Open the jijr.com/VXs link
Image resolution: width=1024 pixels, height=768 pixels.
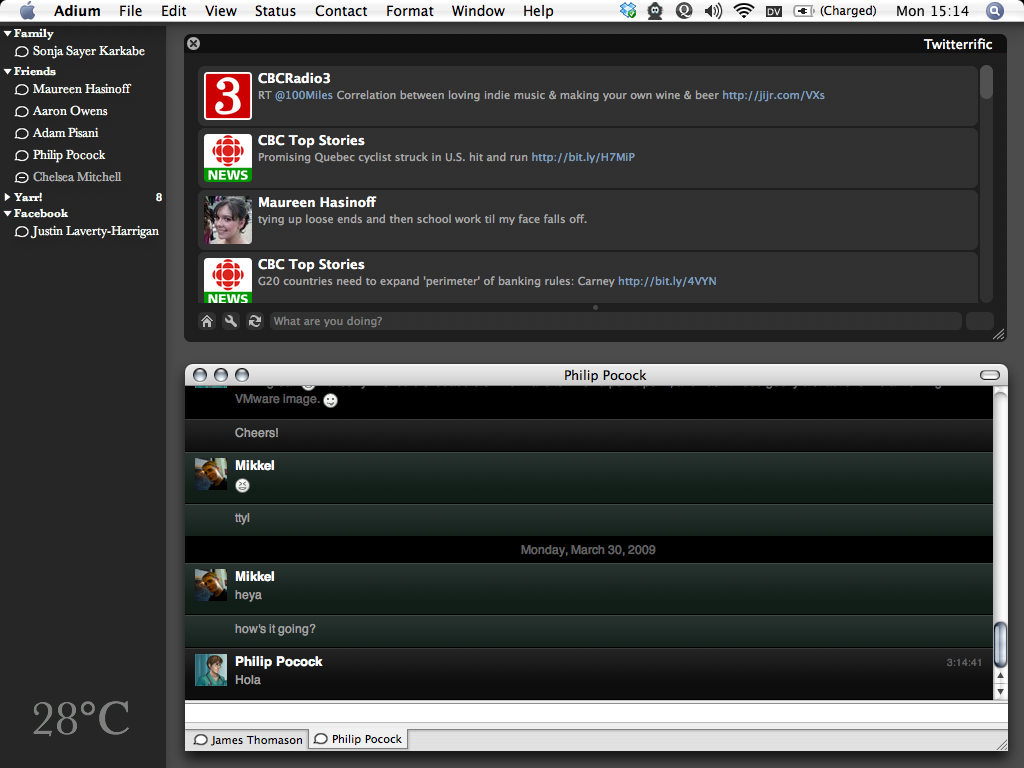(x=773, y=95)
